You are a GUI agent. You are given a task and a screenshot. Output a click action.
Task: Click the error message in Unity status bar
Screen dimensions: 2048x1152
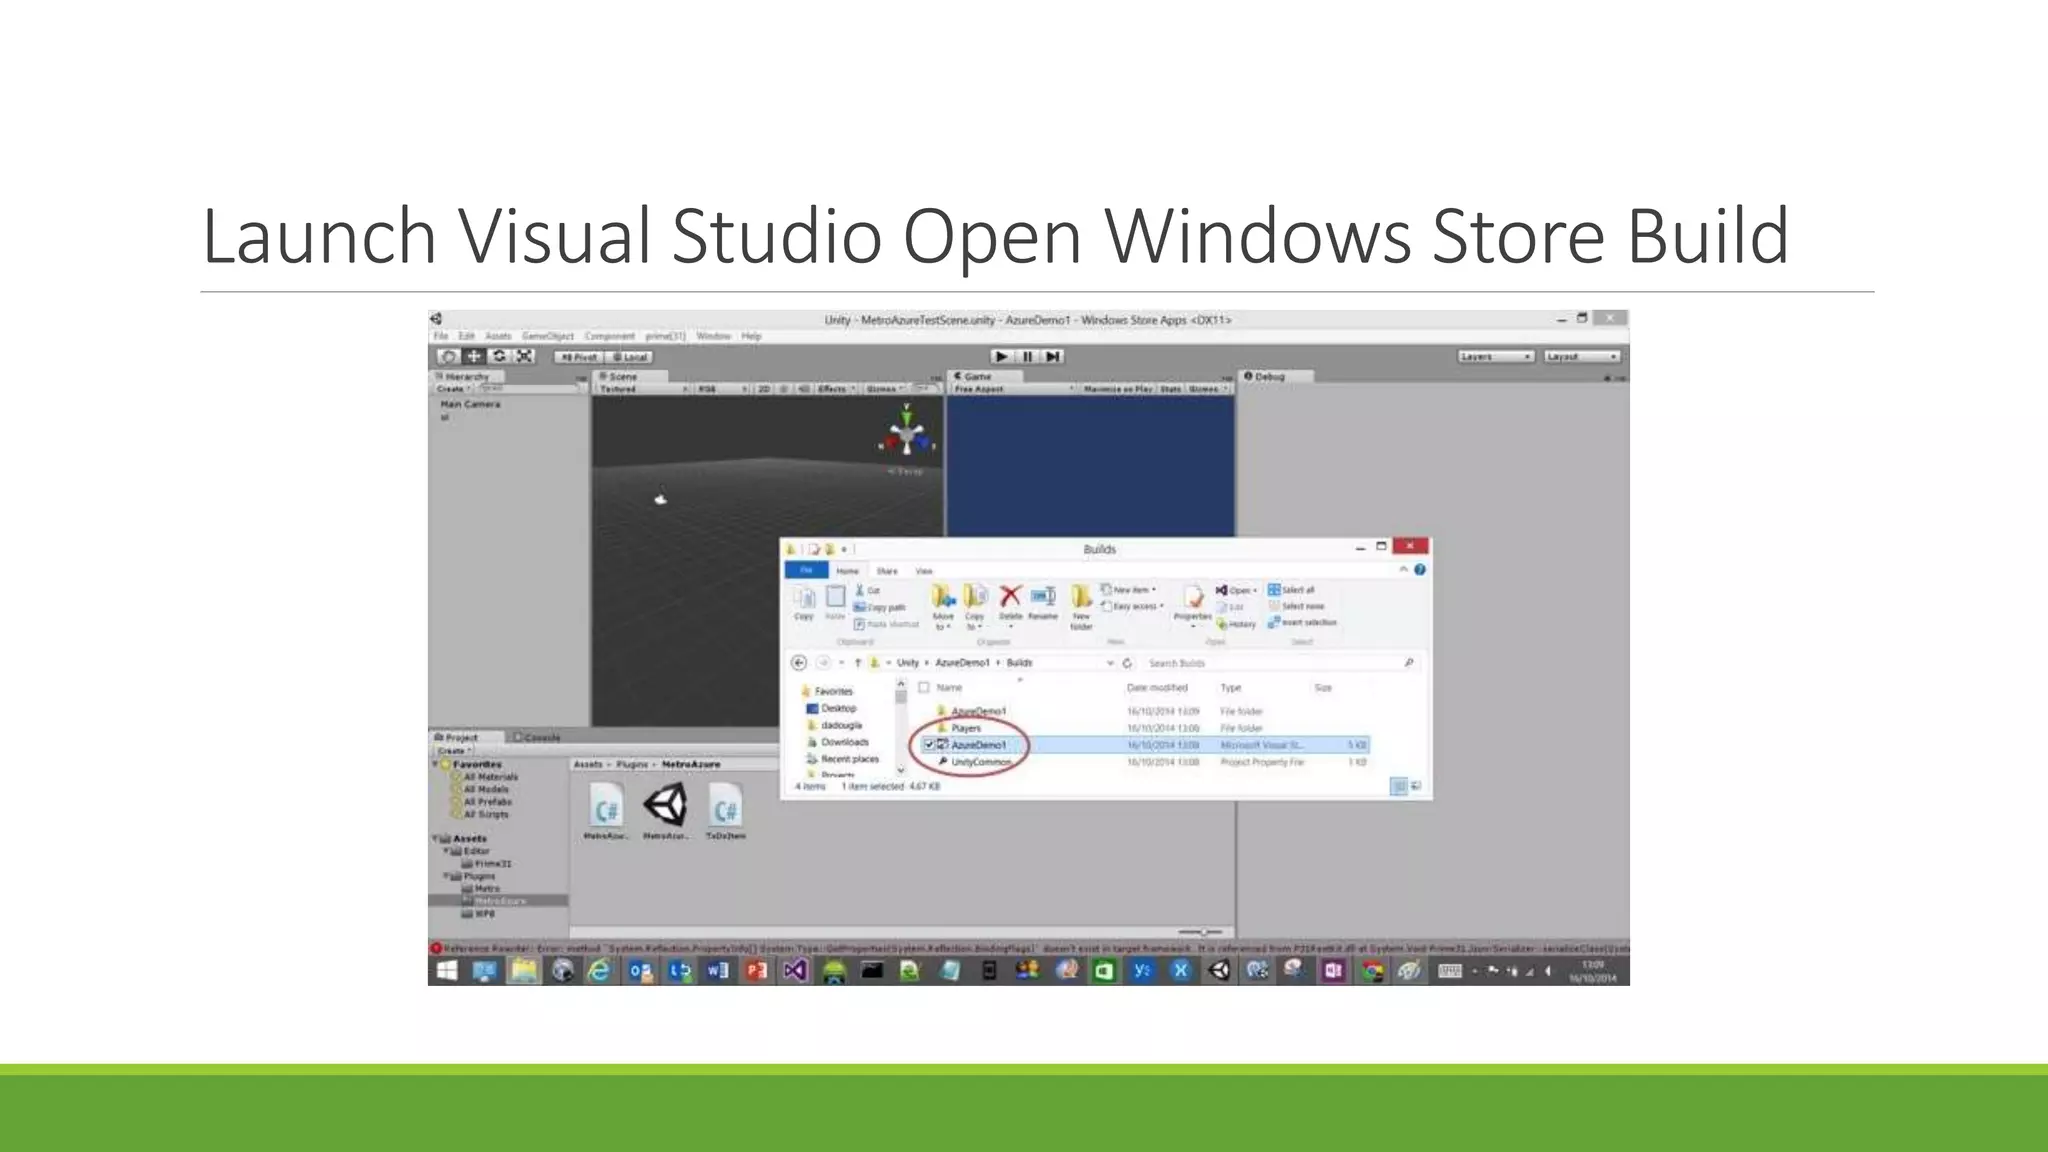click(x=1029, y=948)
